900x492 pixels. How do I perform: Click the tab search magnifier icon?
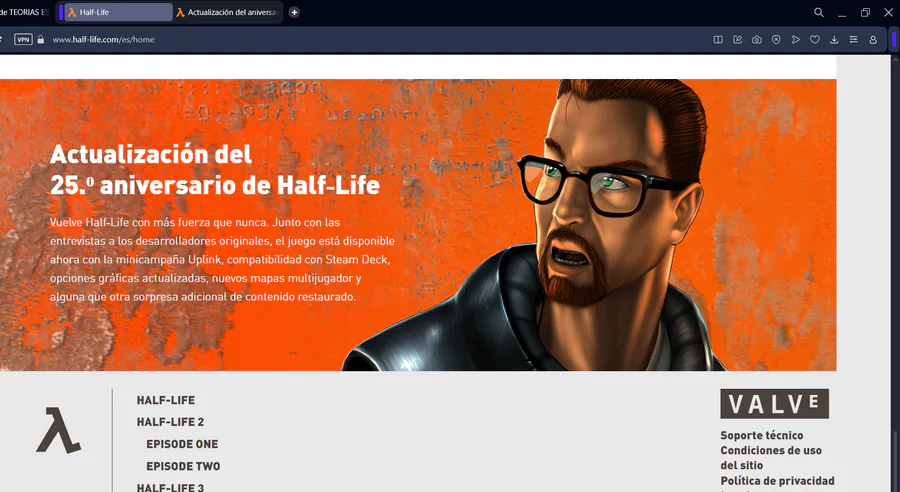click(819, 12)
